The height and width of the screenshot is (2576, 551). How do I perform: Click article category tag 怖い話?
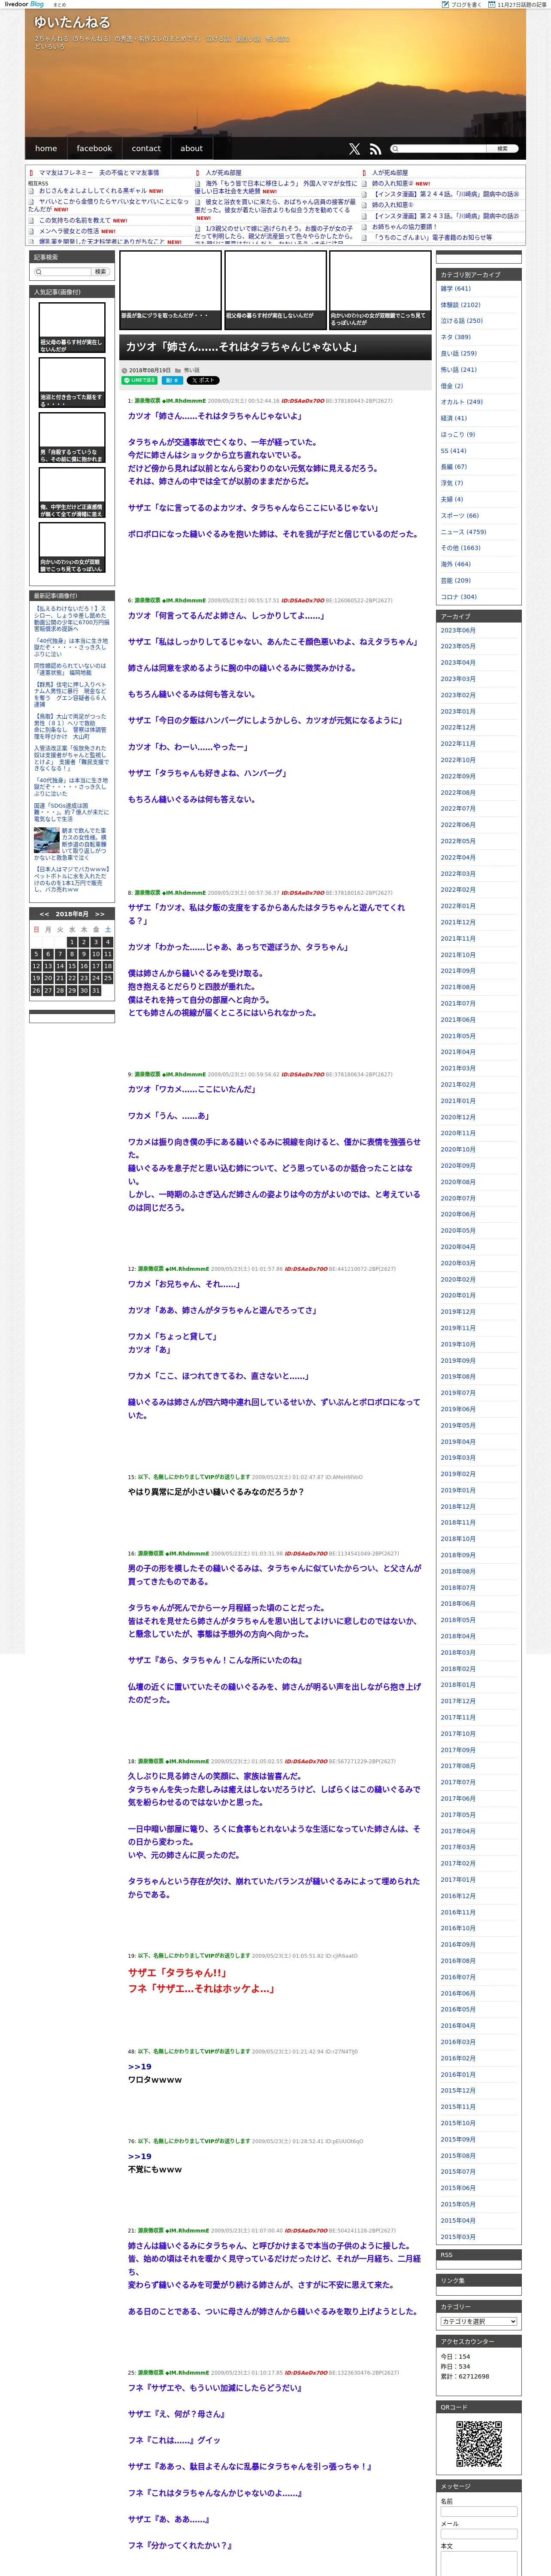pos(191,370)
